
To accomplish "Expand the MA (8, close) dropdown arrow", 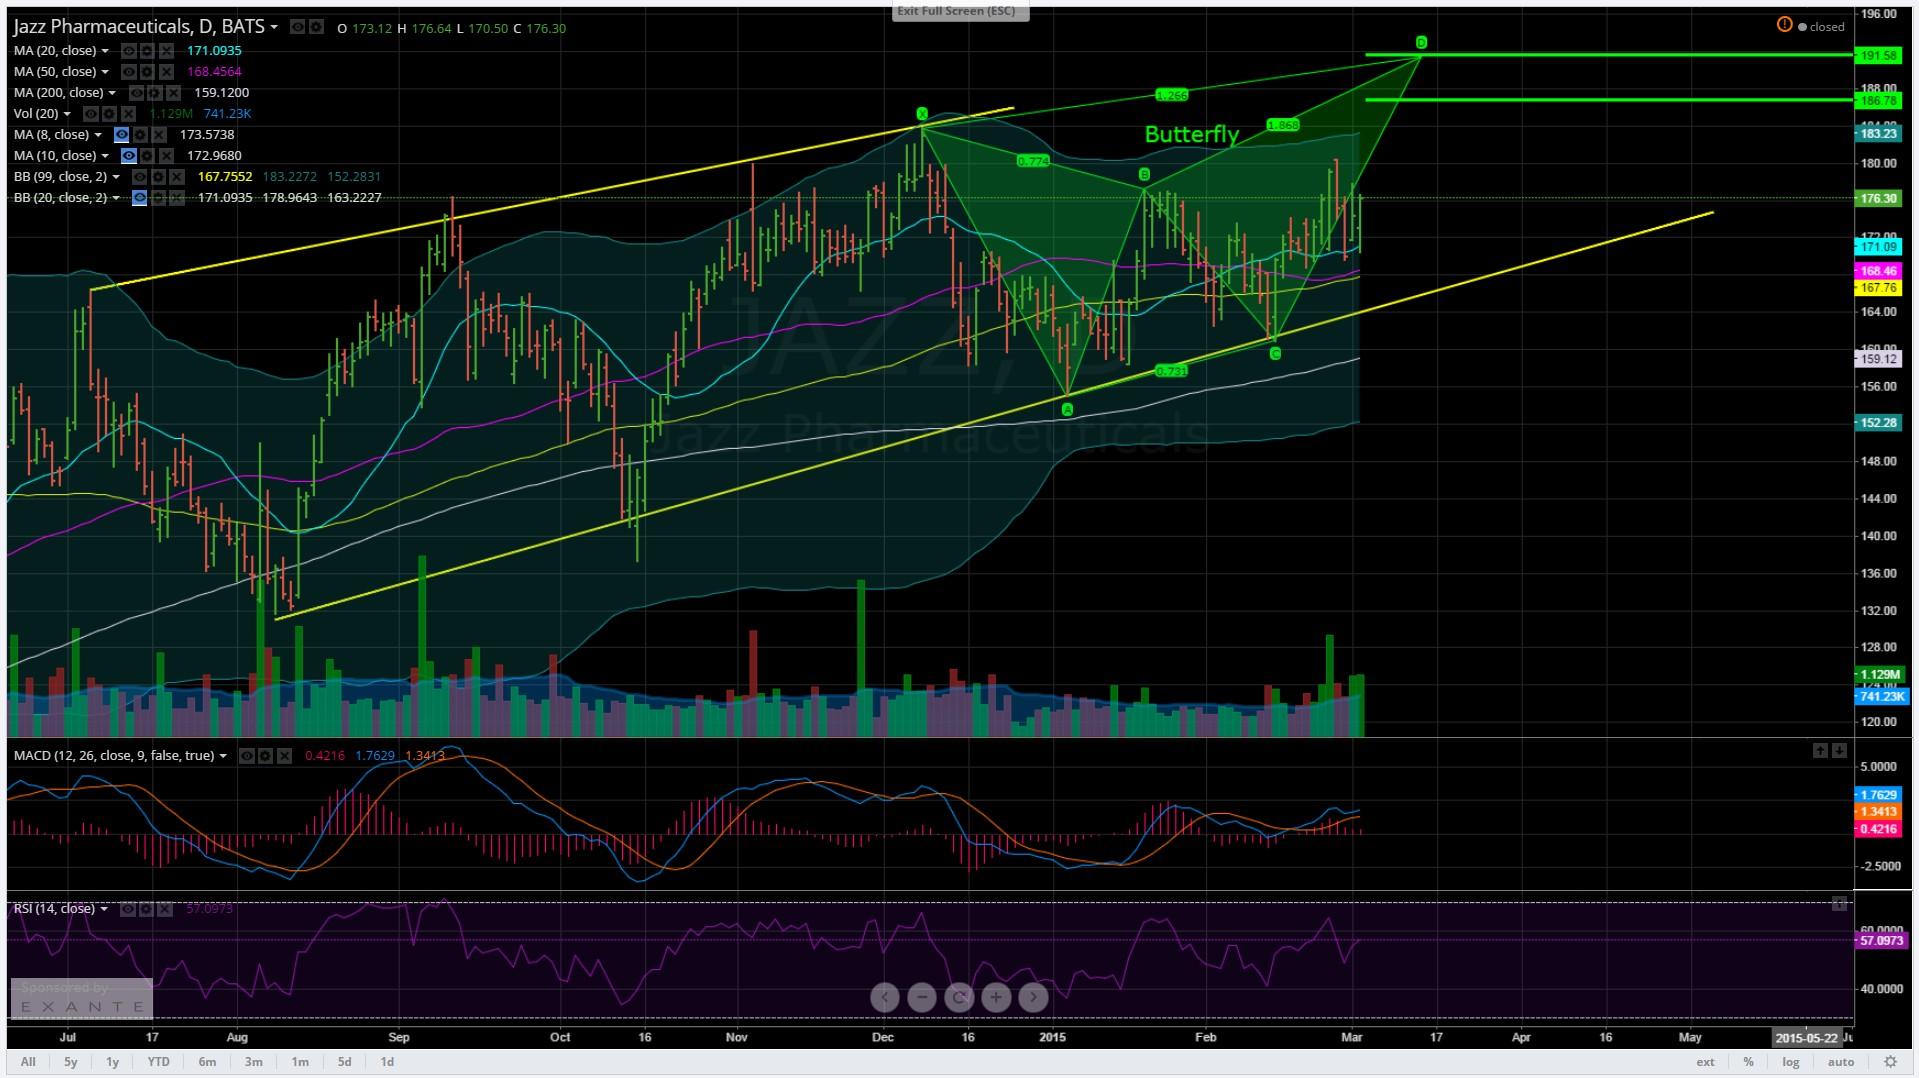I will pyautogui.click(x=98, y=135).
